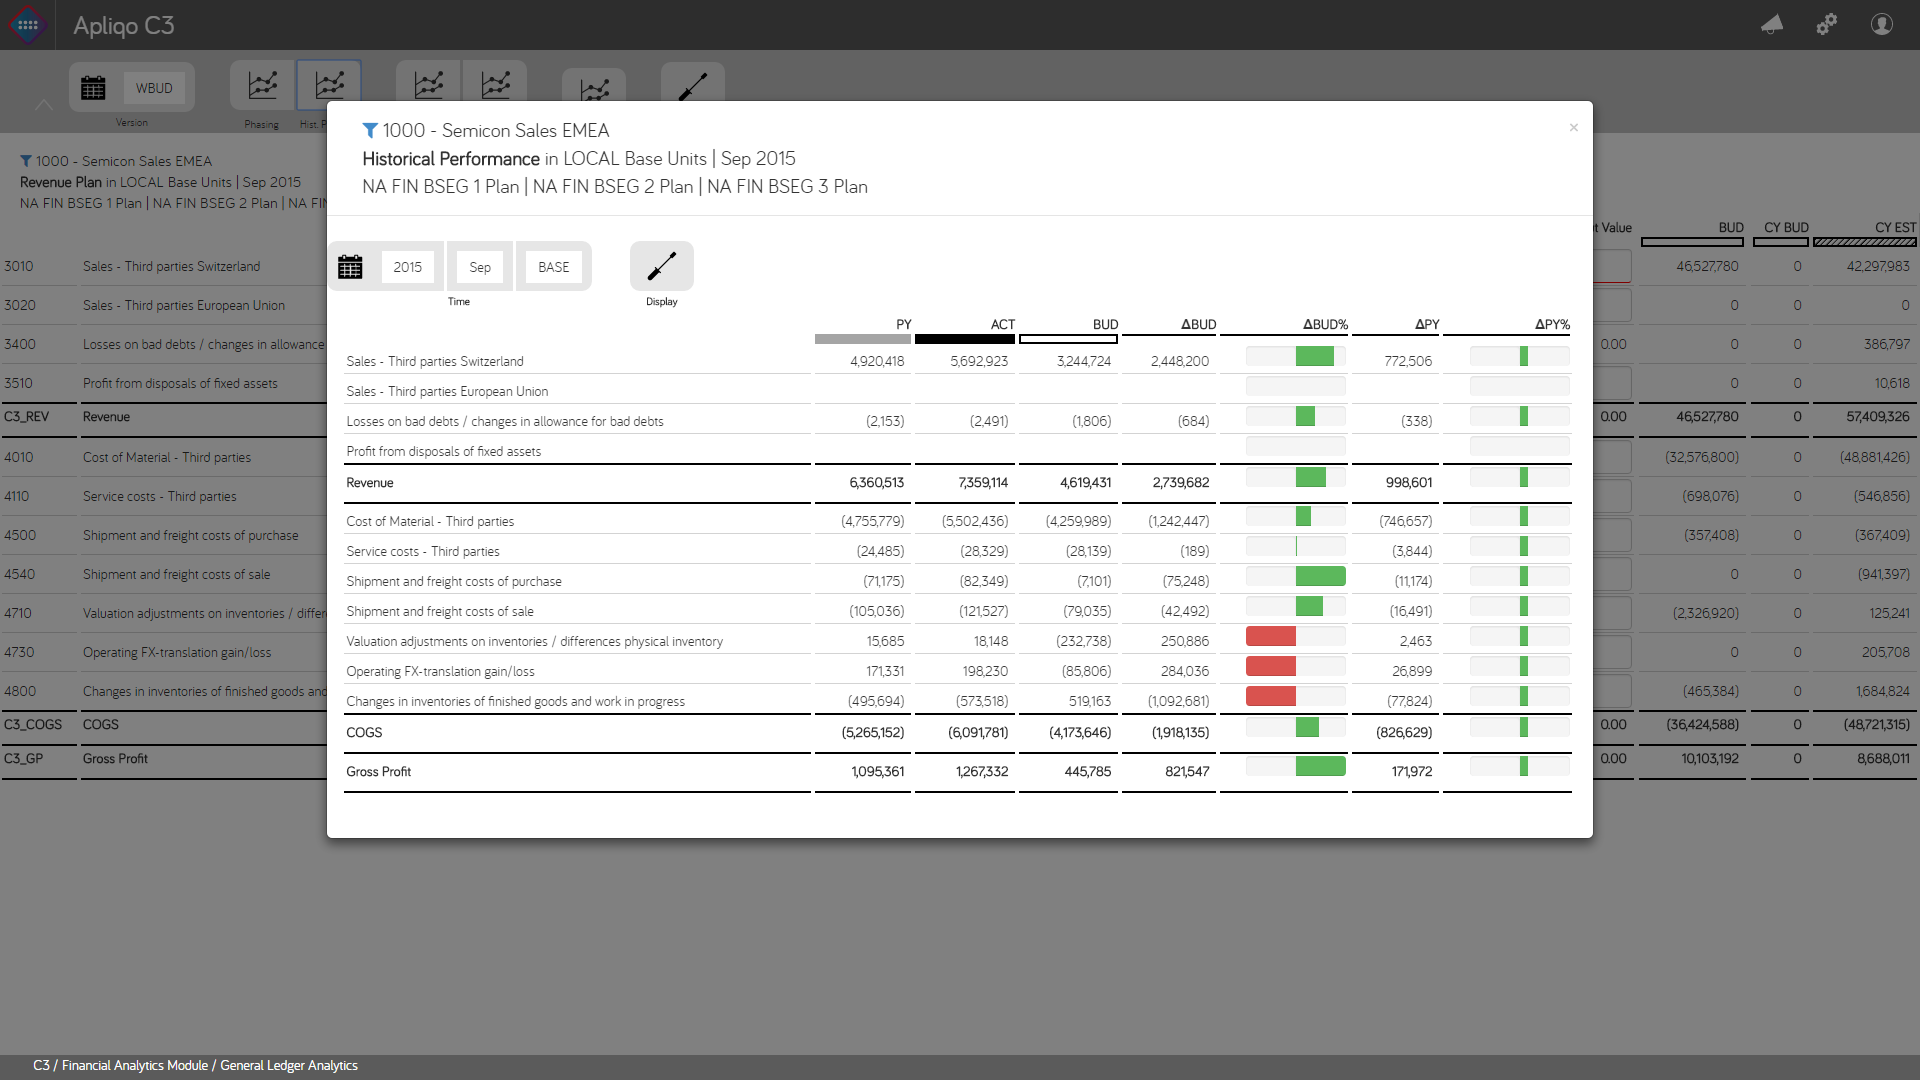This screenshot has width=1920, height=1080.
Task: Open the user profile icon
Action: coord(1882,25)
